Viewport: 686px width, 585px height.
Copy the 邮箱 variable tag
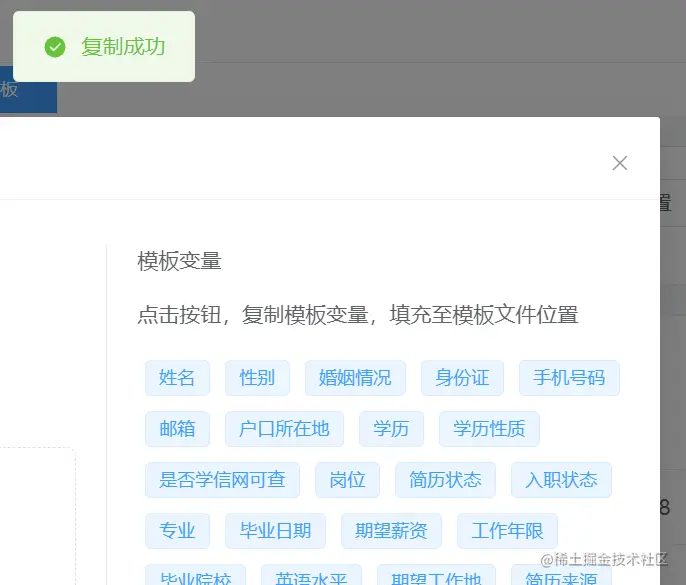point(177,429)
